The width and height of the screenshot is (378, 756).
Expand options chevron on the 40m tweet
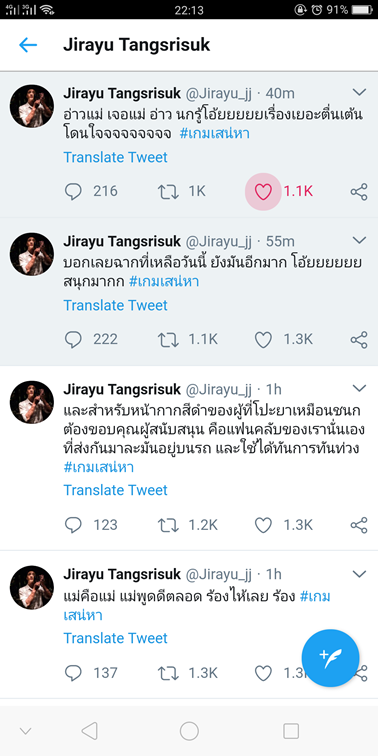[x=360, y=92]
